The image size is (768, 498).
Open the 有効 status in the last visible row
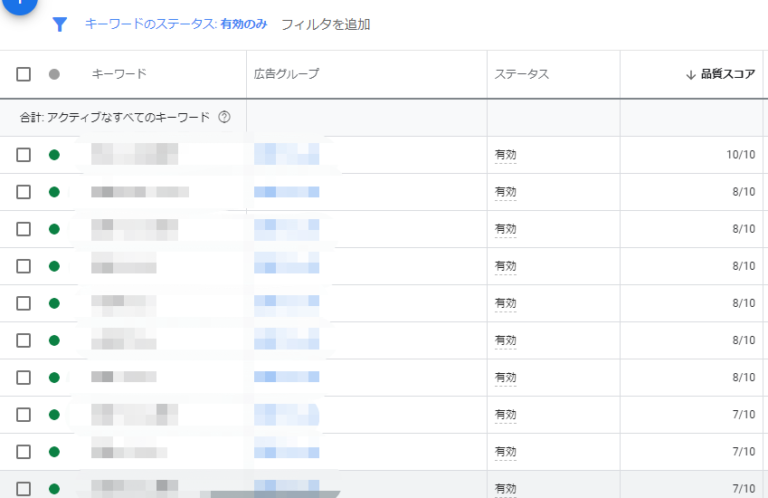point(505,488)
